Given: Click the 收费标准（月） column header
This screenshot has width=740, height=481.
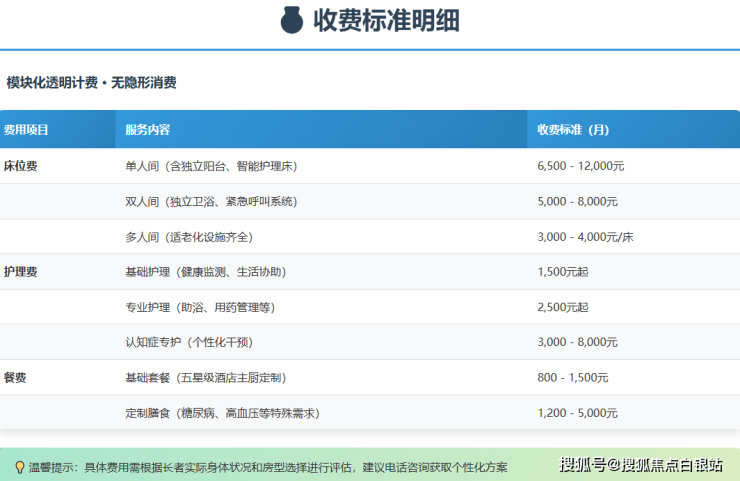Looking at the screenshot, I should click(573, 130).
